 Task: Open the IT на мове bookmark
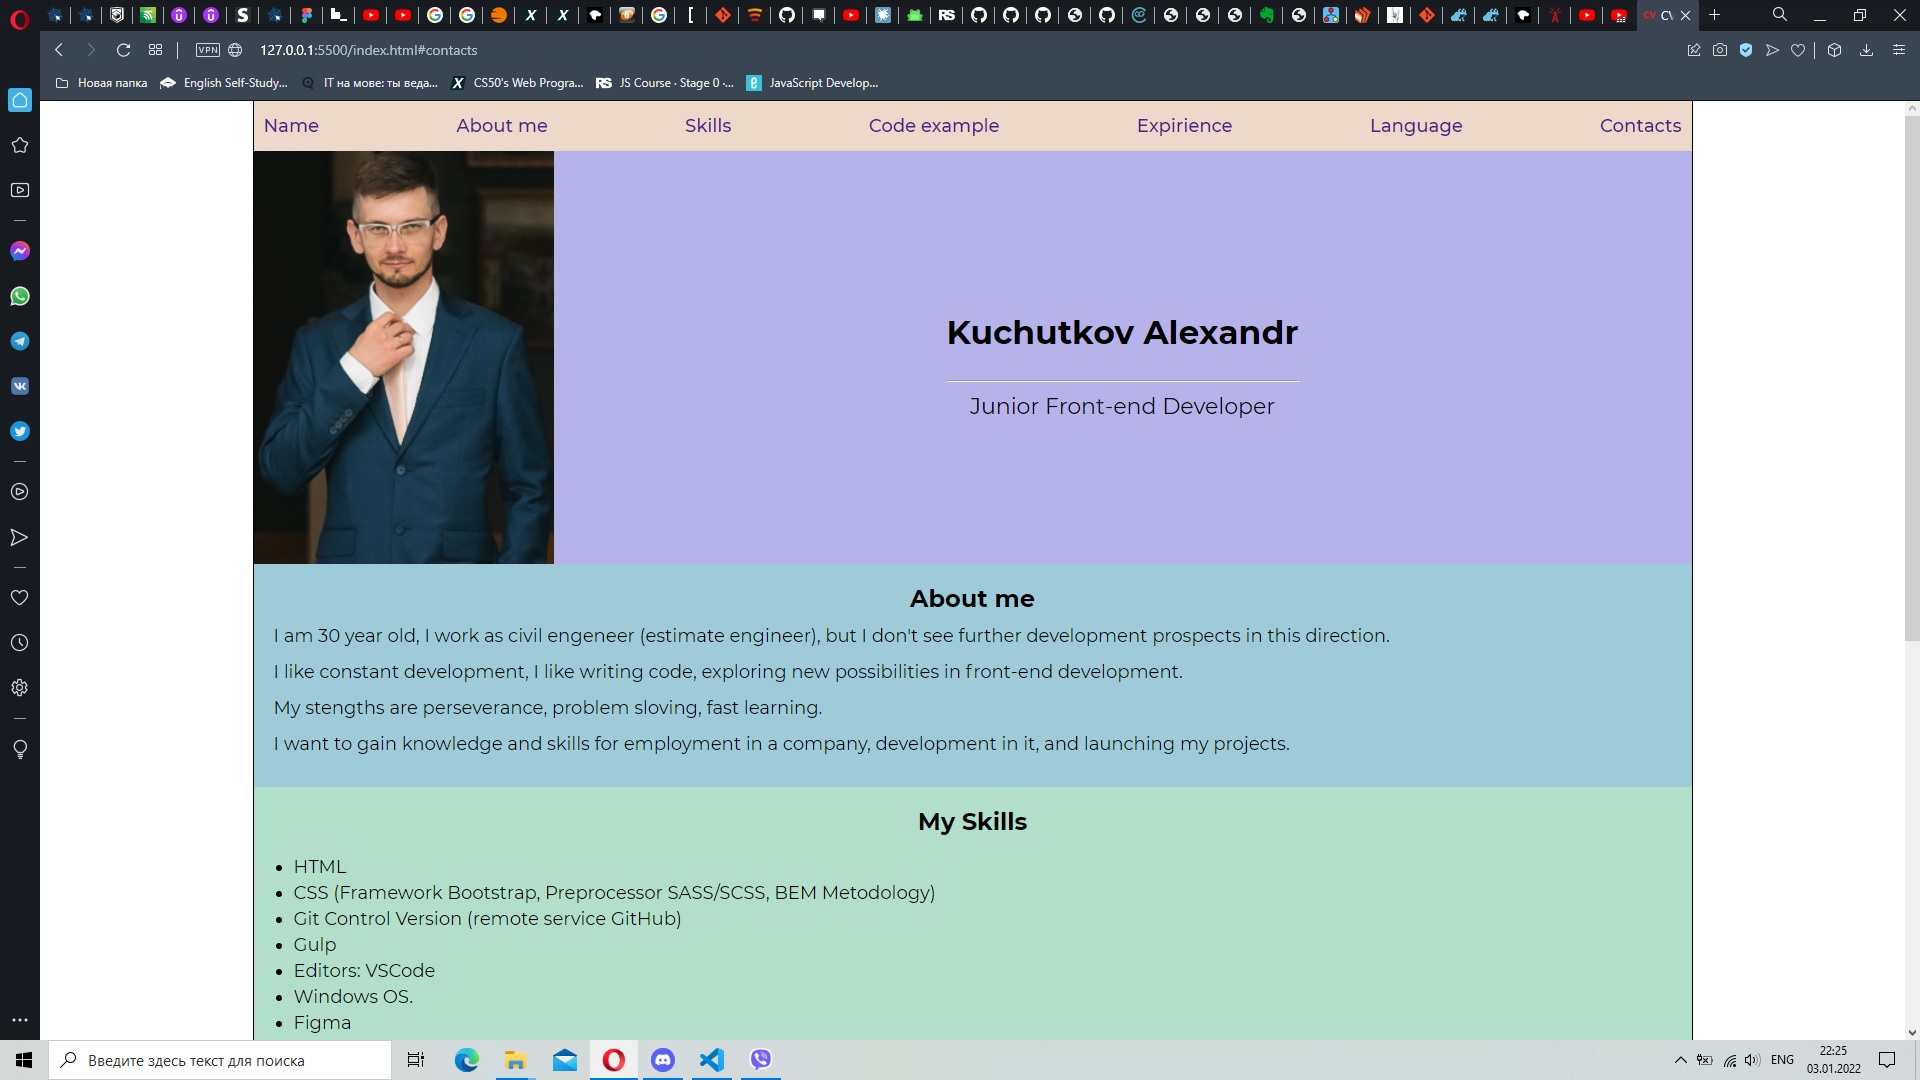point(369,83)
